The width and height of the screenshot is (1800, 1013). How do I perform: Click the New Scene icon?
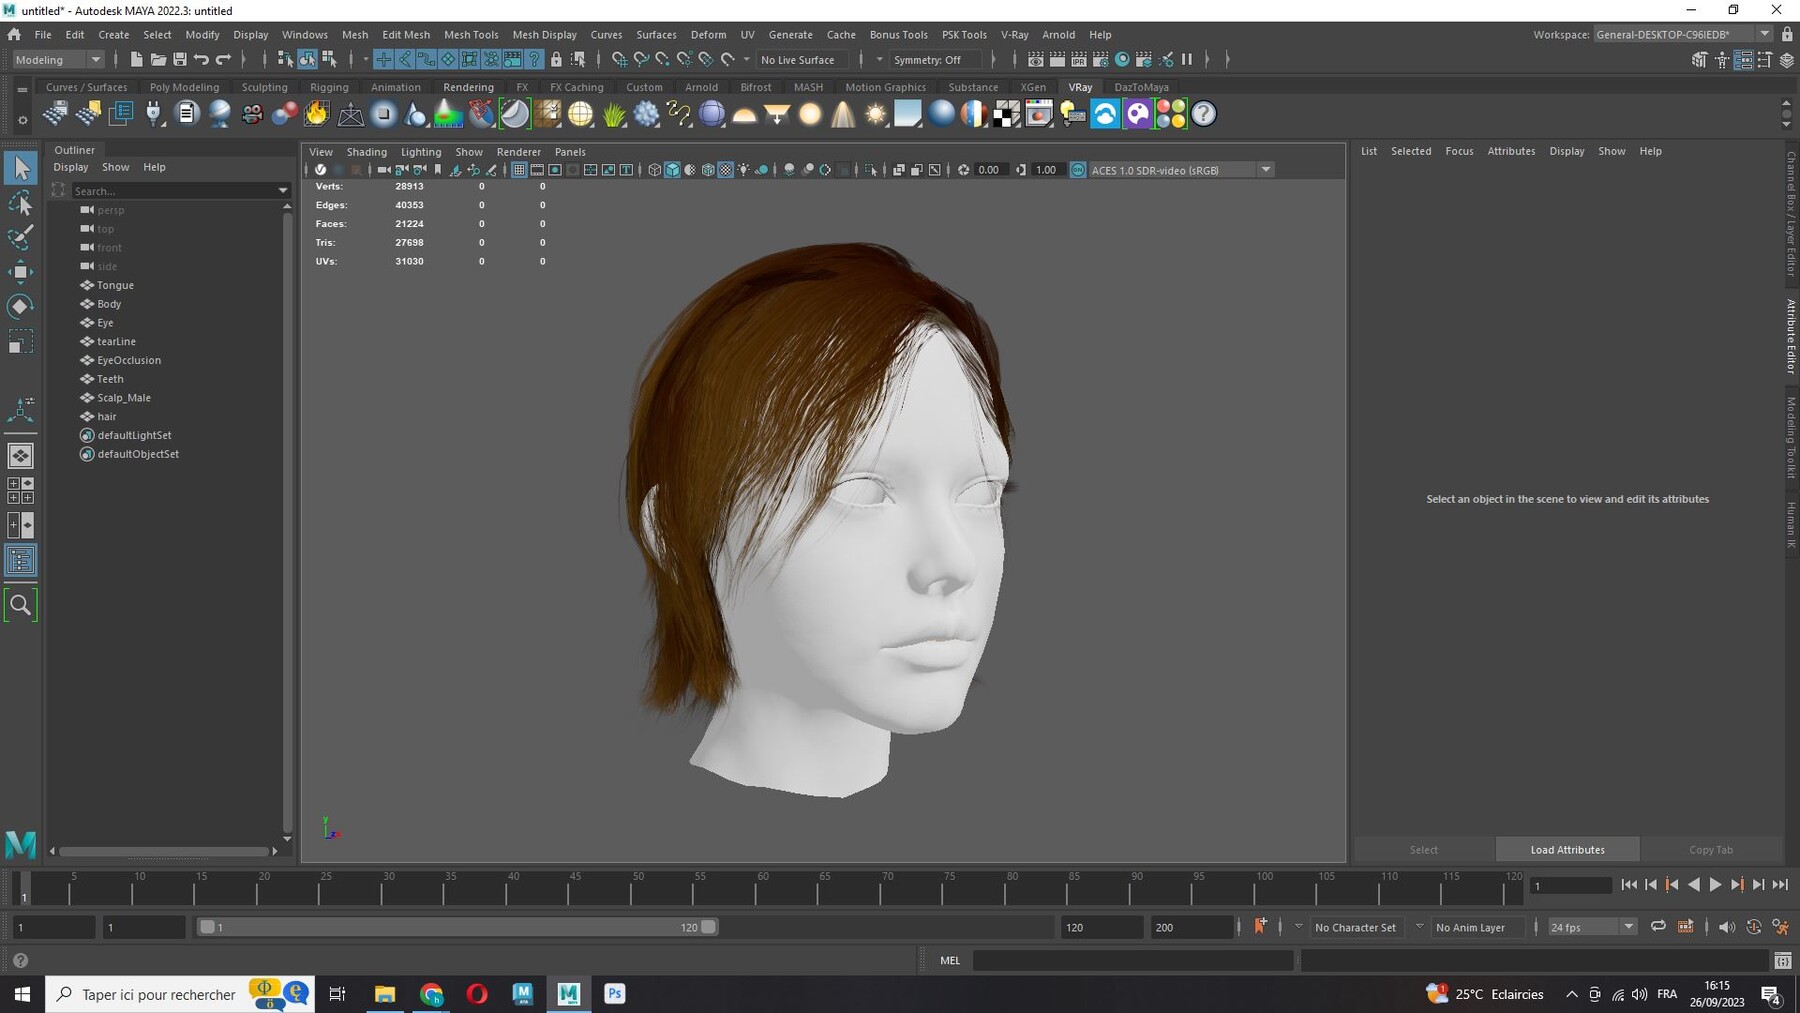pyautogui.click(x=136, y=60)
